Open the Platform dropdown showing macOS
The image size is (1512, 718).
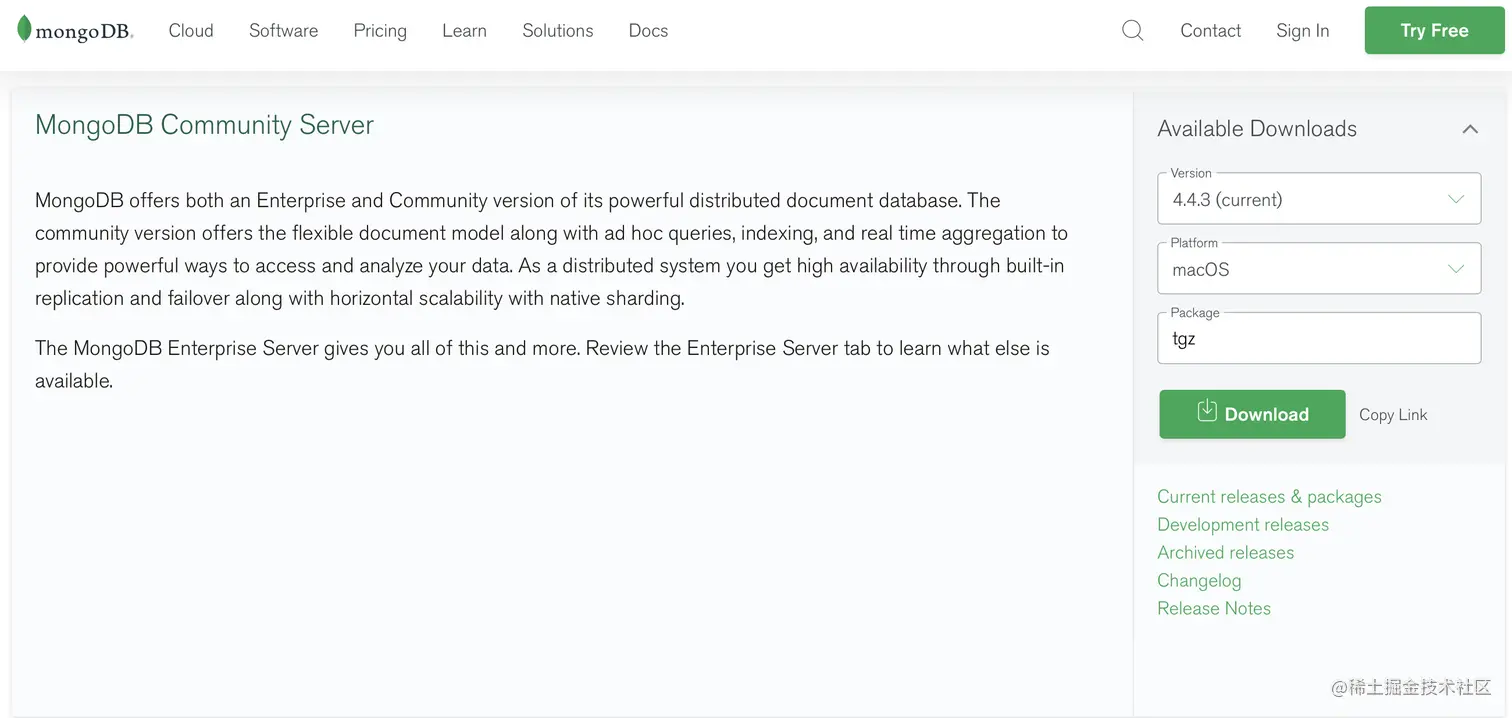tap(1318, 270)
